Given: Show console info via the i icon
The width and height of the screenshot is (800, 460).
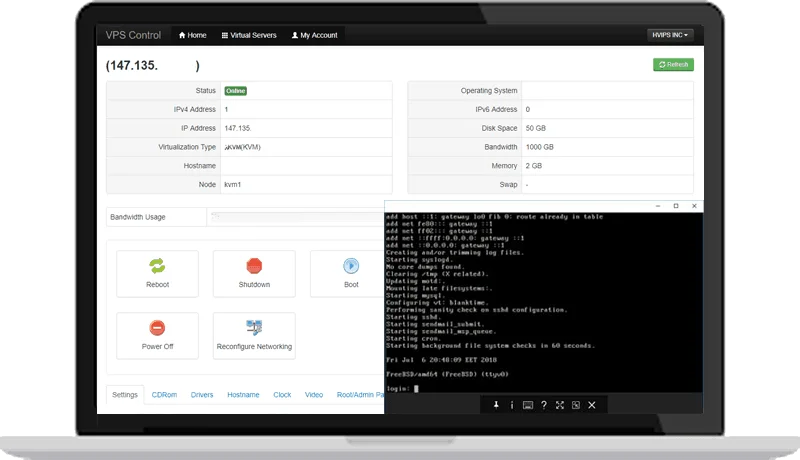Looking at the screenshot, I should coord(511,405).
